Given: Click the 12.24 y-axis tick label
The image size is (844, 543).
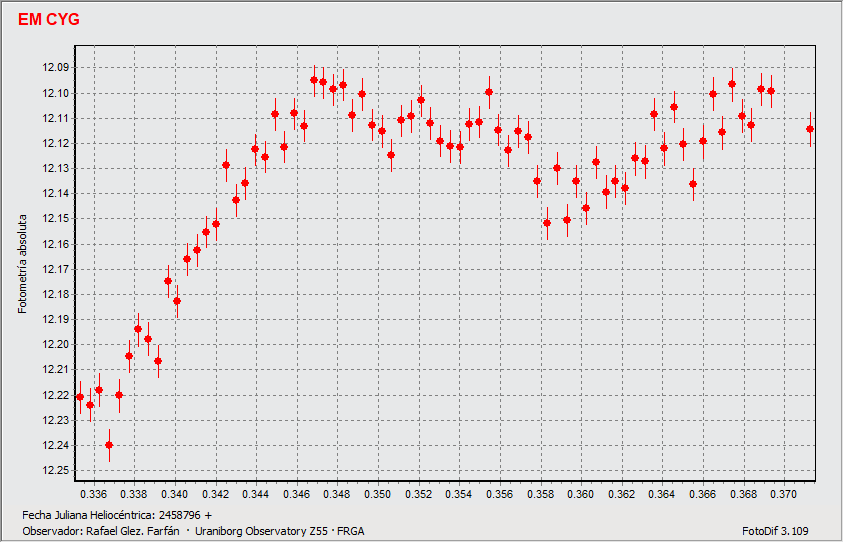Looking at the screenshot, I should click(55, 446).
